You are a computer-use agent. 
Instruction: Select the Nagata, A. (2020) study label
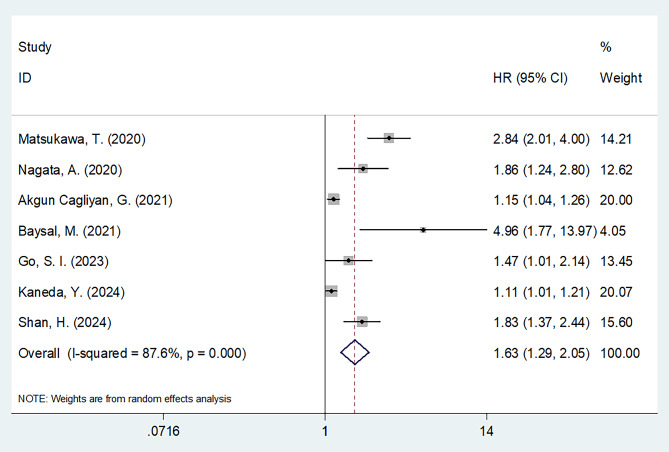click(70, 170)
